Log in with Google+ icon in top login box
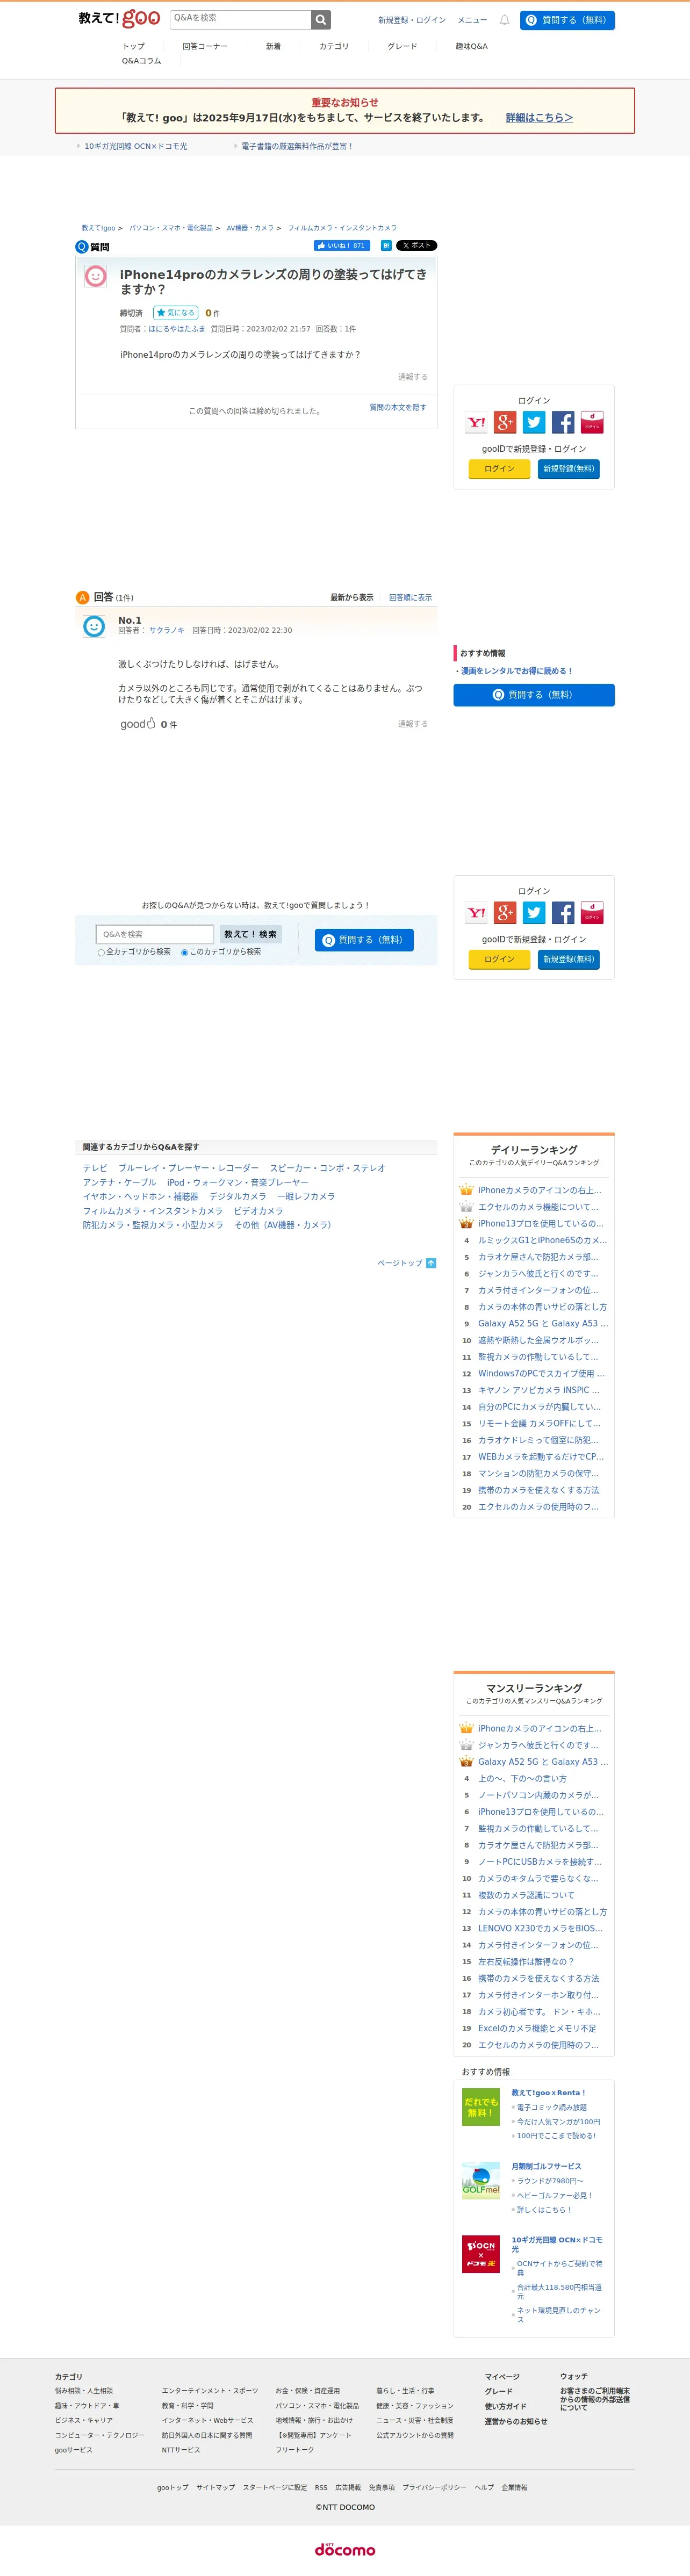 click(x=505, y=422)
